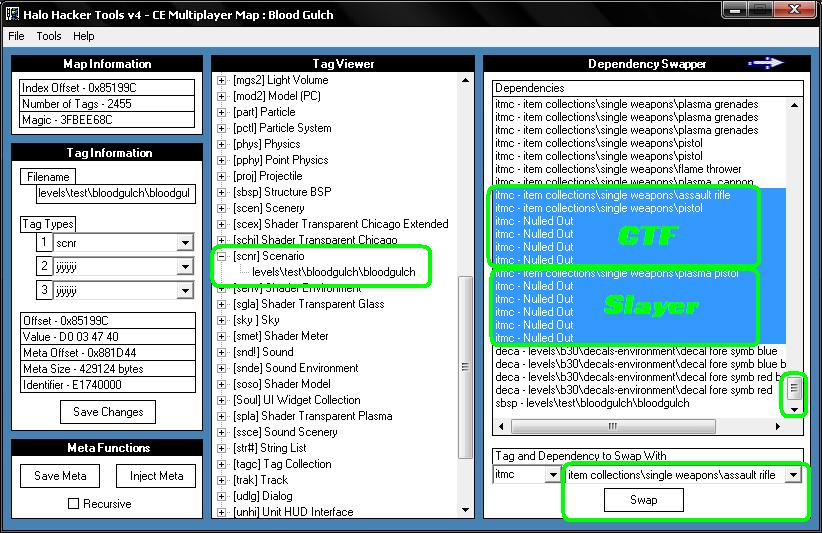Click the Halo Hacker Tools title bar icon
822x533 pixels.
click(x=13, y=14)
